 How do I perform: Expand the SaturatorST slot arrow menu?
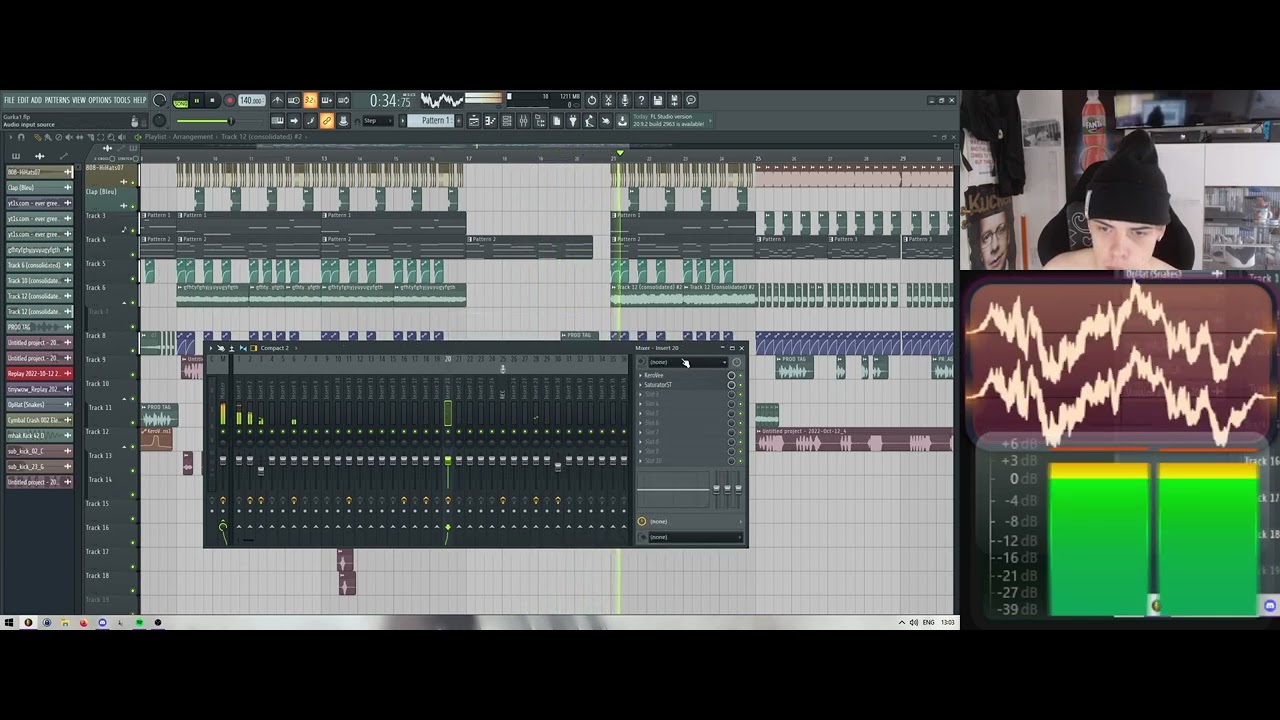click(640, 385)
